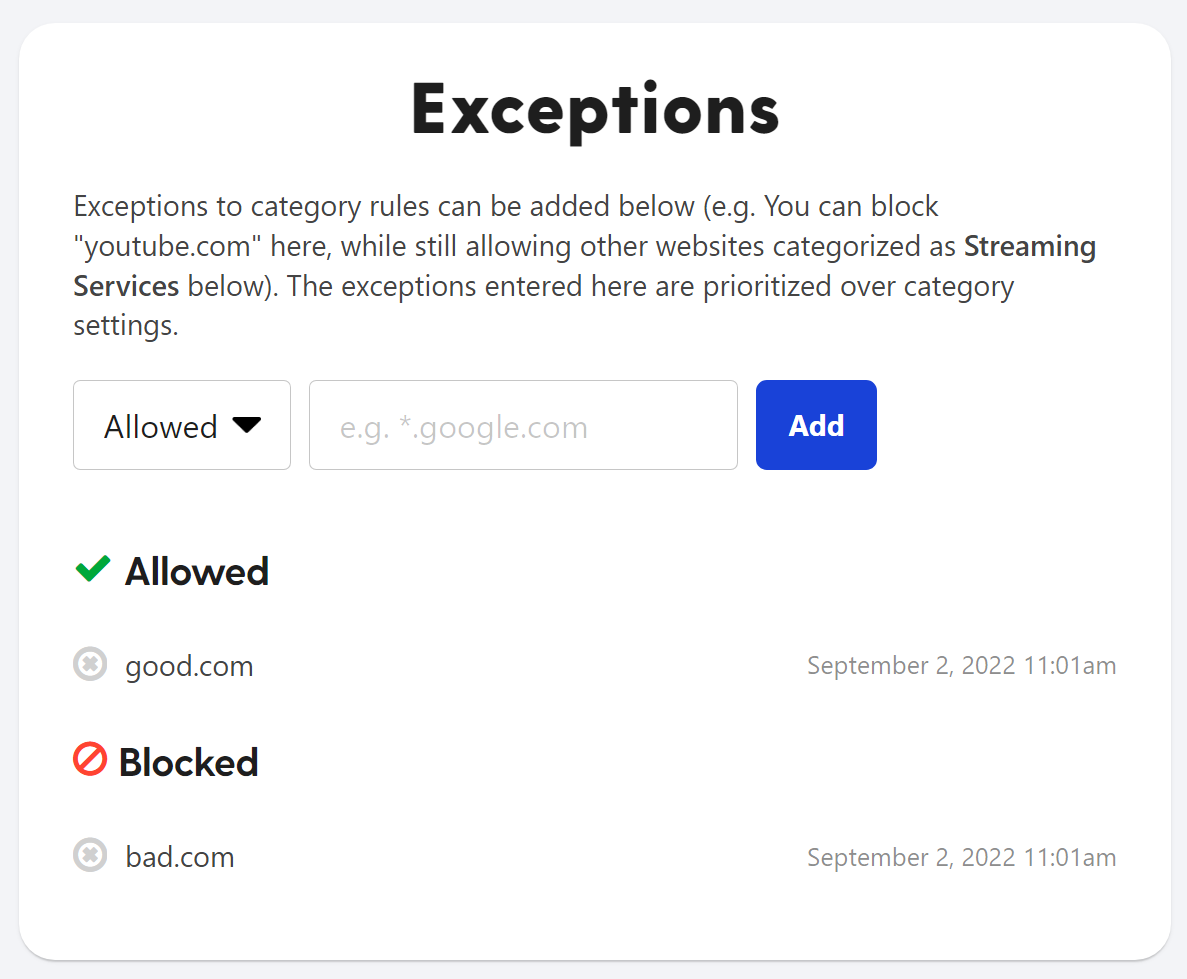Remove bad.com using its delete icon

click(90, 855)
